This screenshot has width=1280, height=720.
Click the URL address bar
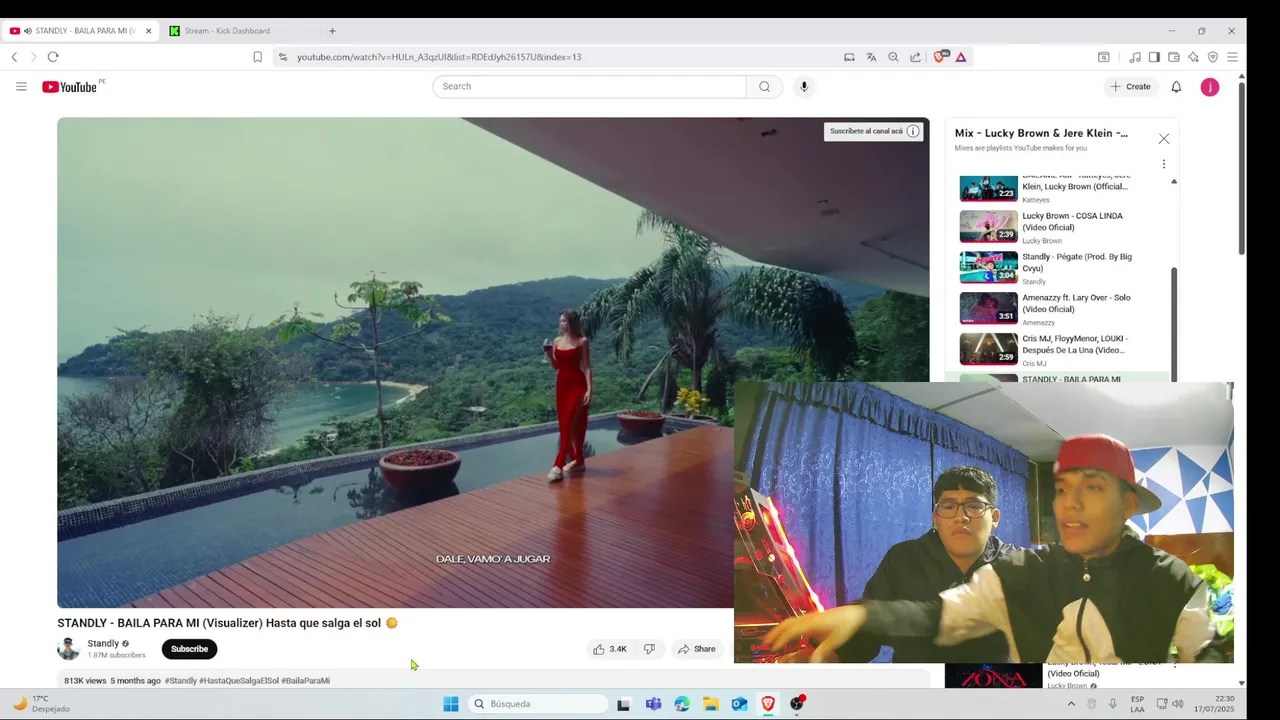coord(560,57)
